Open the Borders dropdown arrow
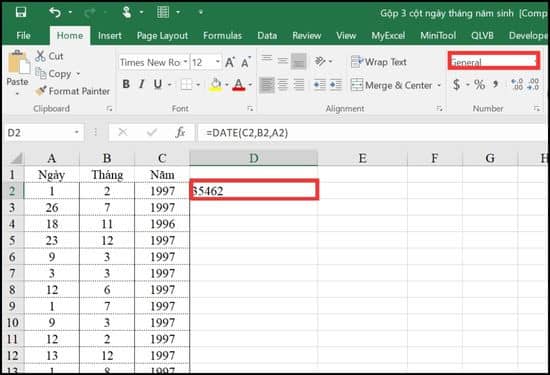This screenshot has height=375, width=550. pyautogui.click(x=198, y=85)
